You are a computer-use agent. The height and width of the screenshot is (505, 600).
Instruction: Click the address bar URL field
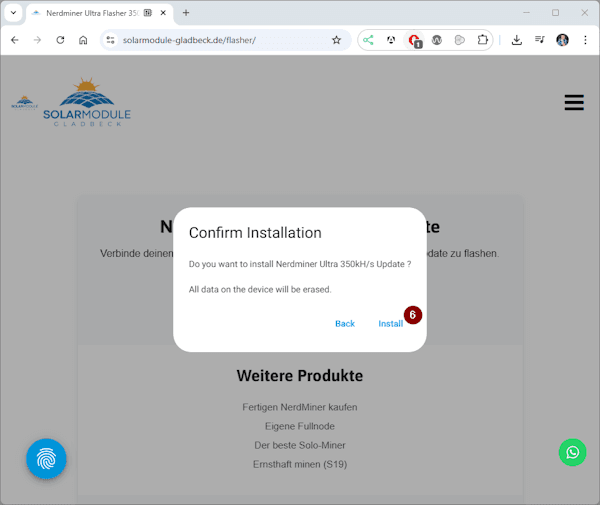tap(220, 40)
